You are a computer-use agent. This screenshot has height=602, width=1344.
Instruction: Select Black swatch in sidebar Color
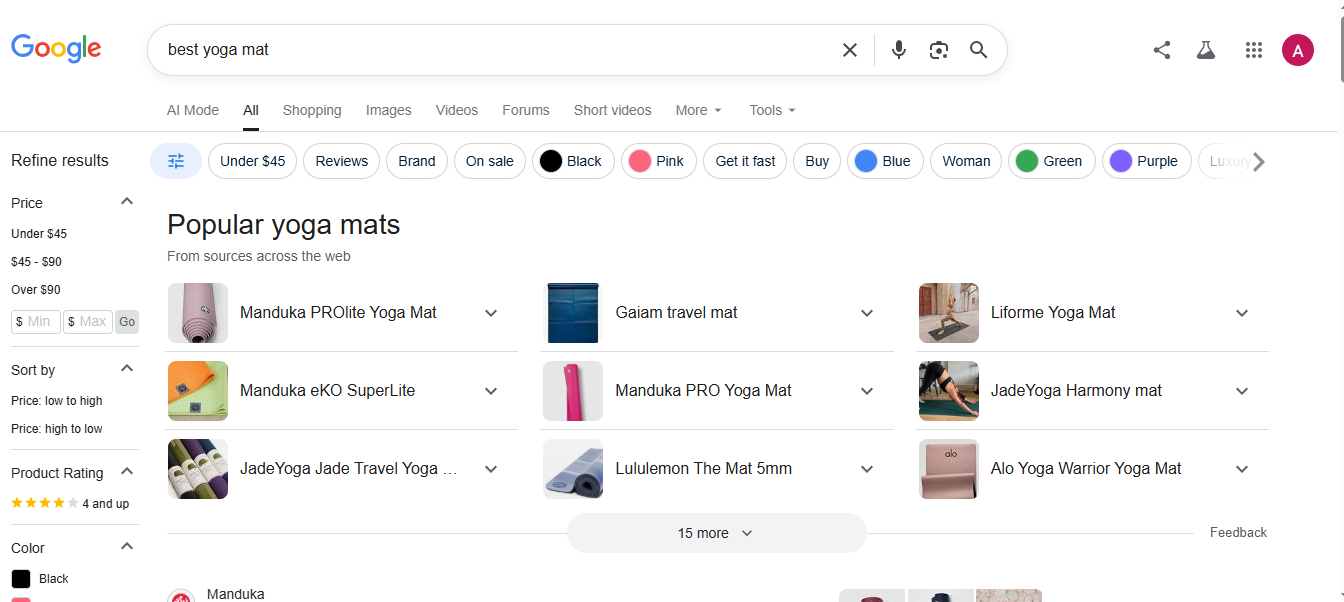(x=21, y=579)
